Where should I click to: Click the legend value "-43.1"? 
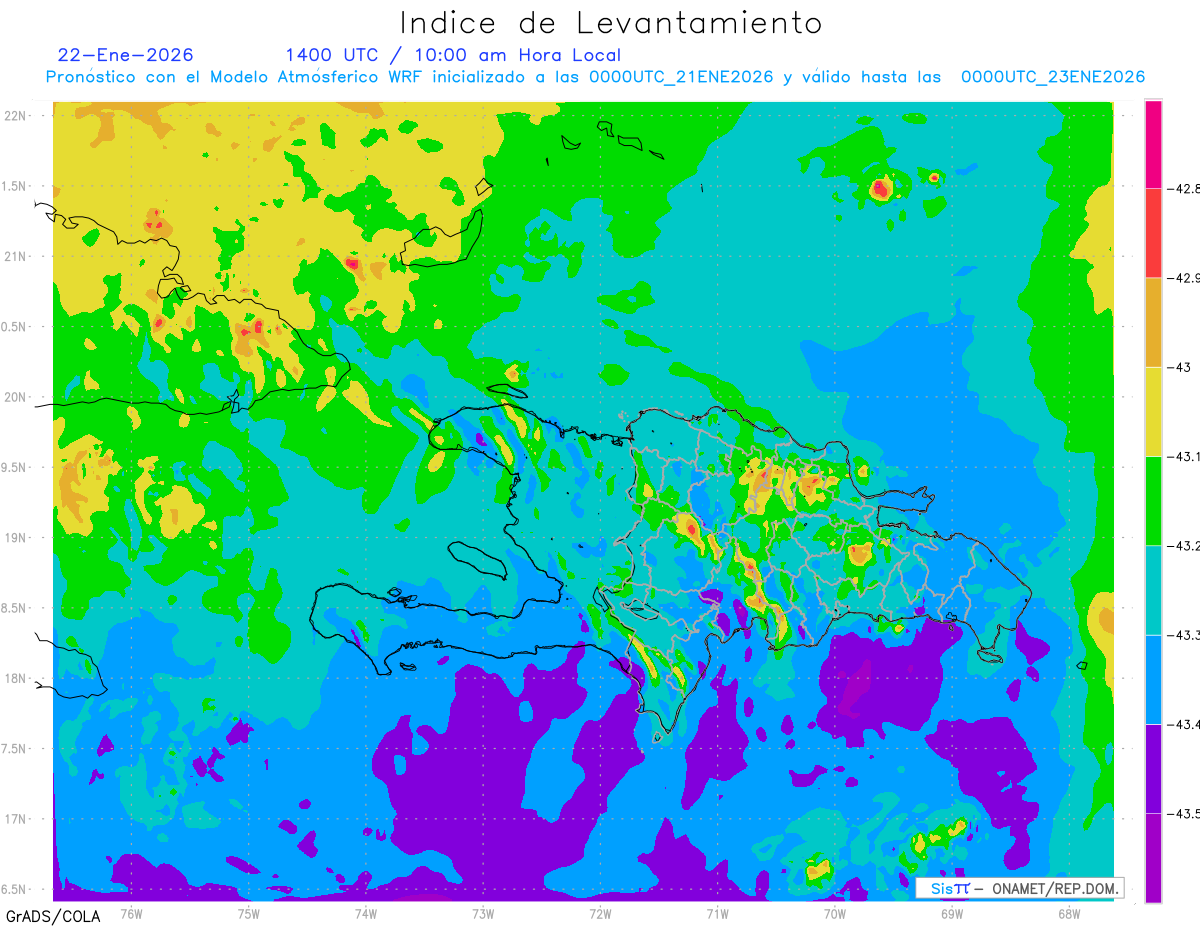tap(1185, 456)
